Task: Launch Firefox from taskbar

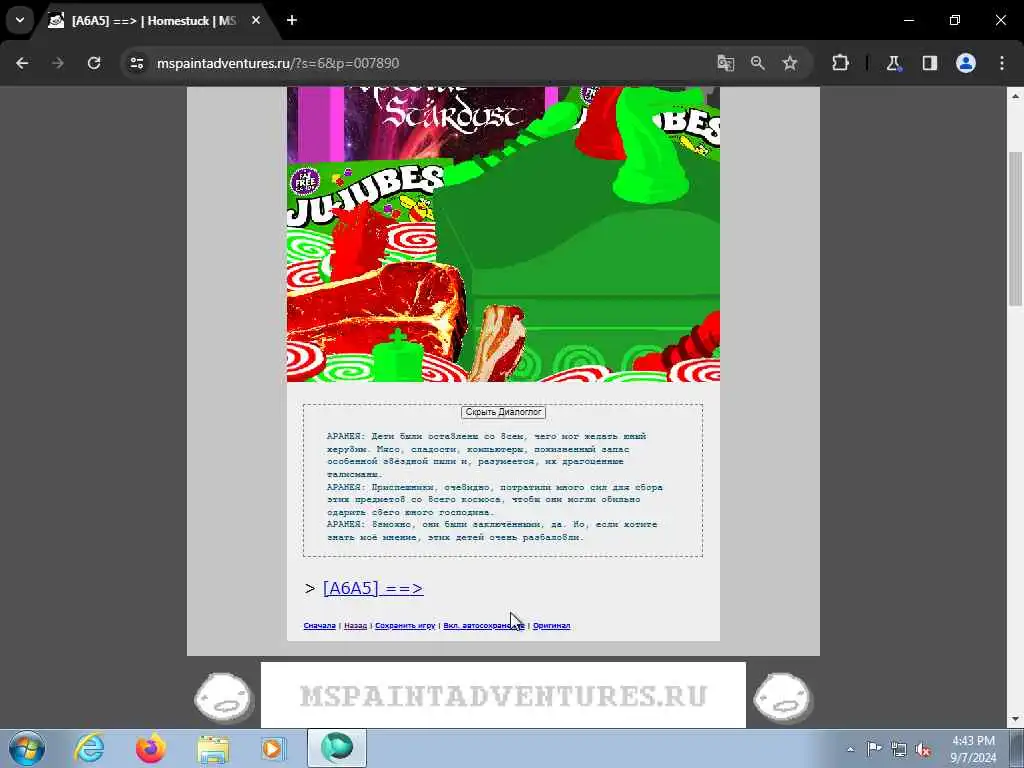Action: tap(151, 748)
